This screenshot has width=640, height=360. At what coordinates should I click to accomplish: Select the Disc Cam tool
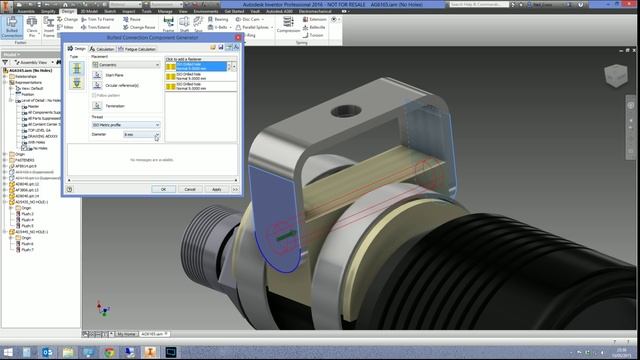coord(247,19)
